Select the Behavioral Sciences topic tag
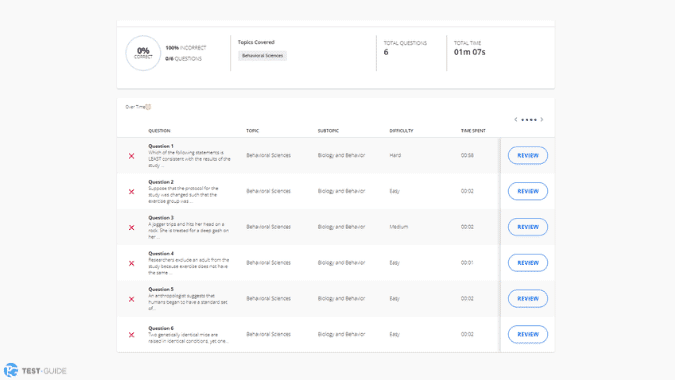This screenshot has height=380, width=675. pyautogui.click(x=263, y=56)
